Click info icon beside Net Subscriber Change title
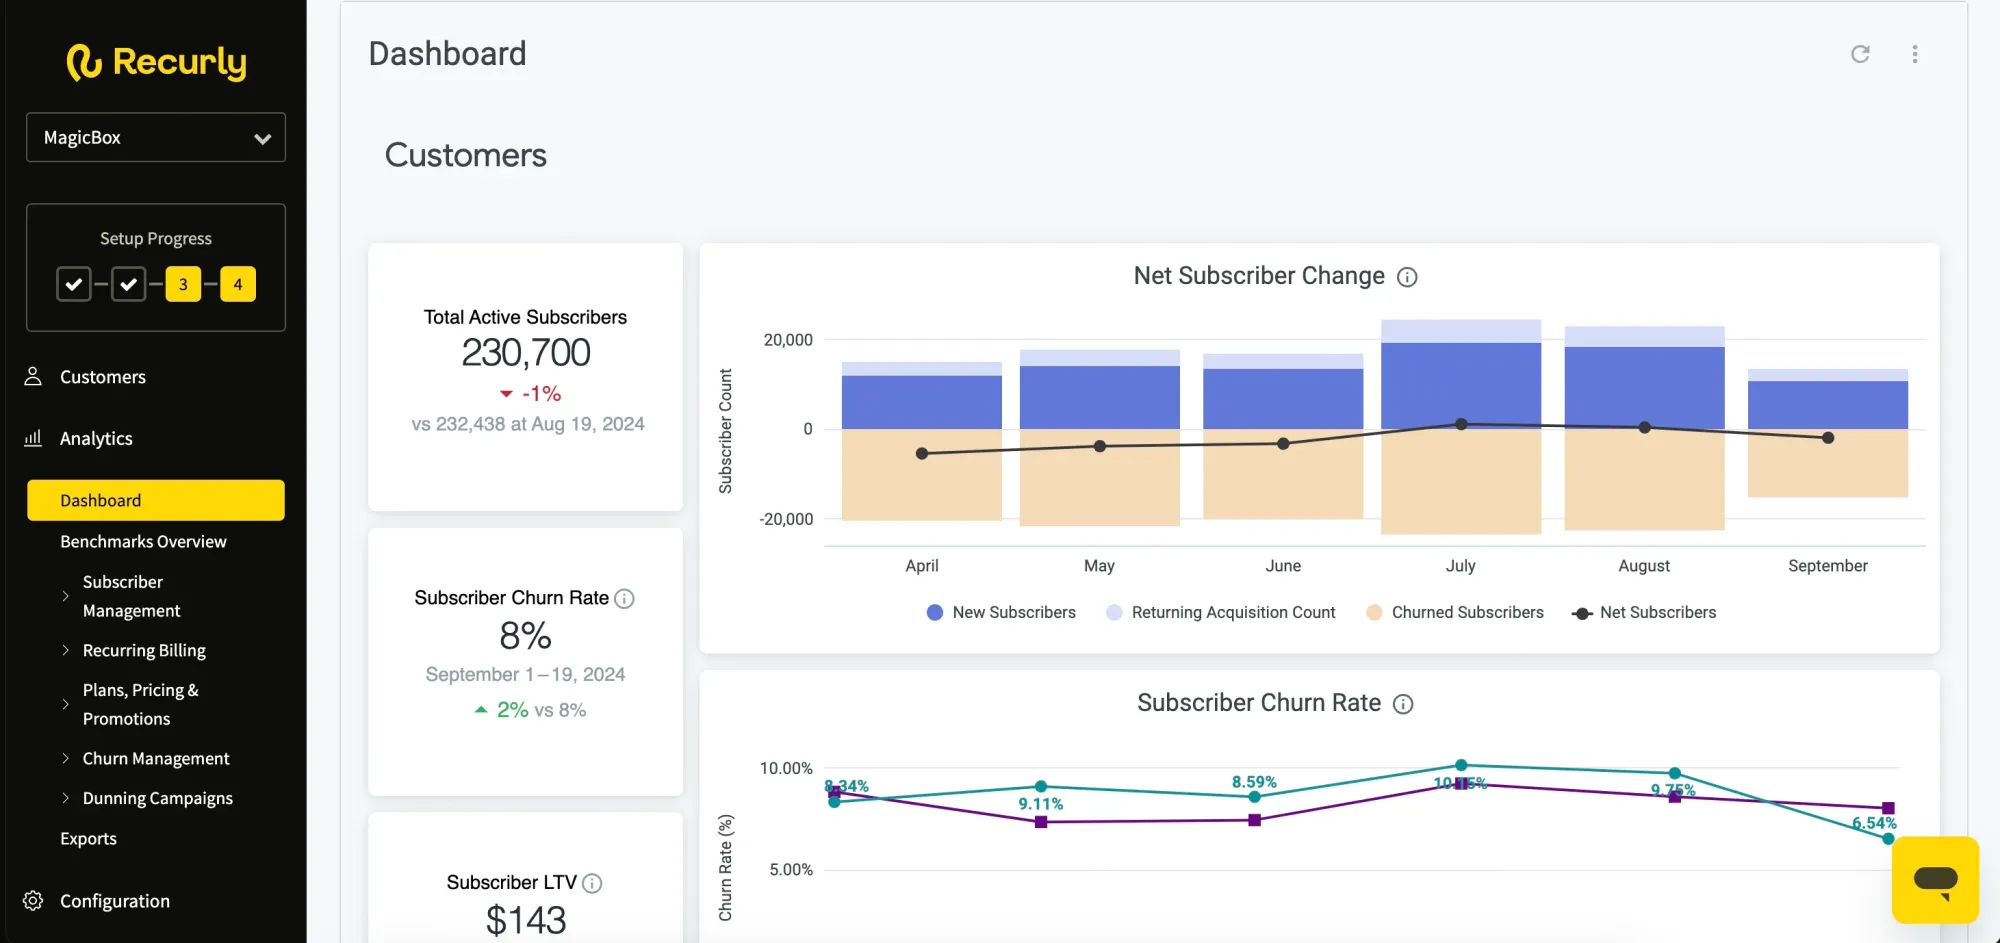 click(x=1407, y=277)
